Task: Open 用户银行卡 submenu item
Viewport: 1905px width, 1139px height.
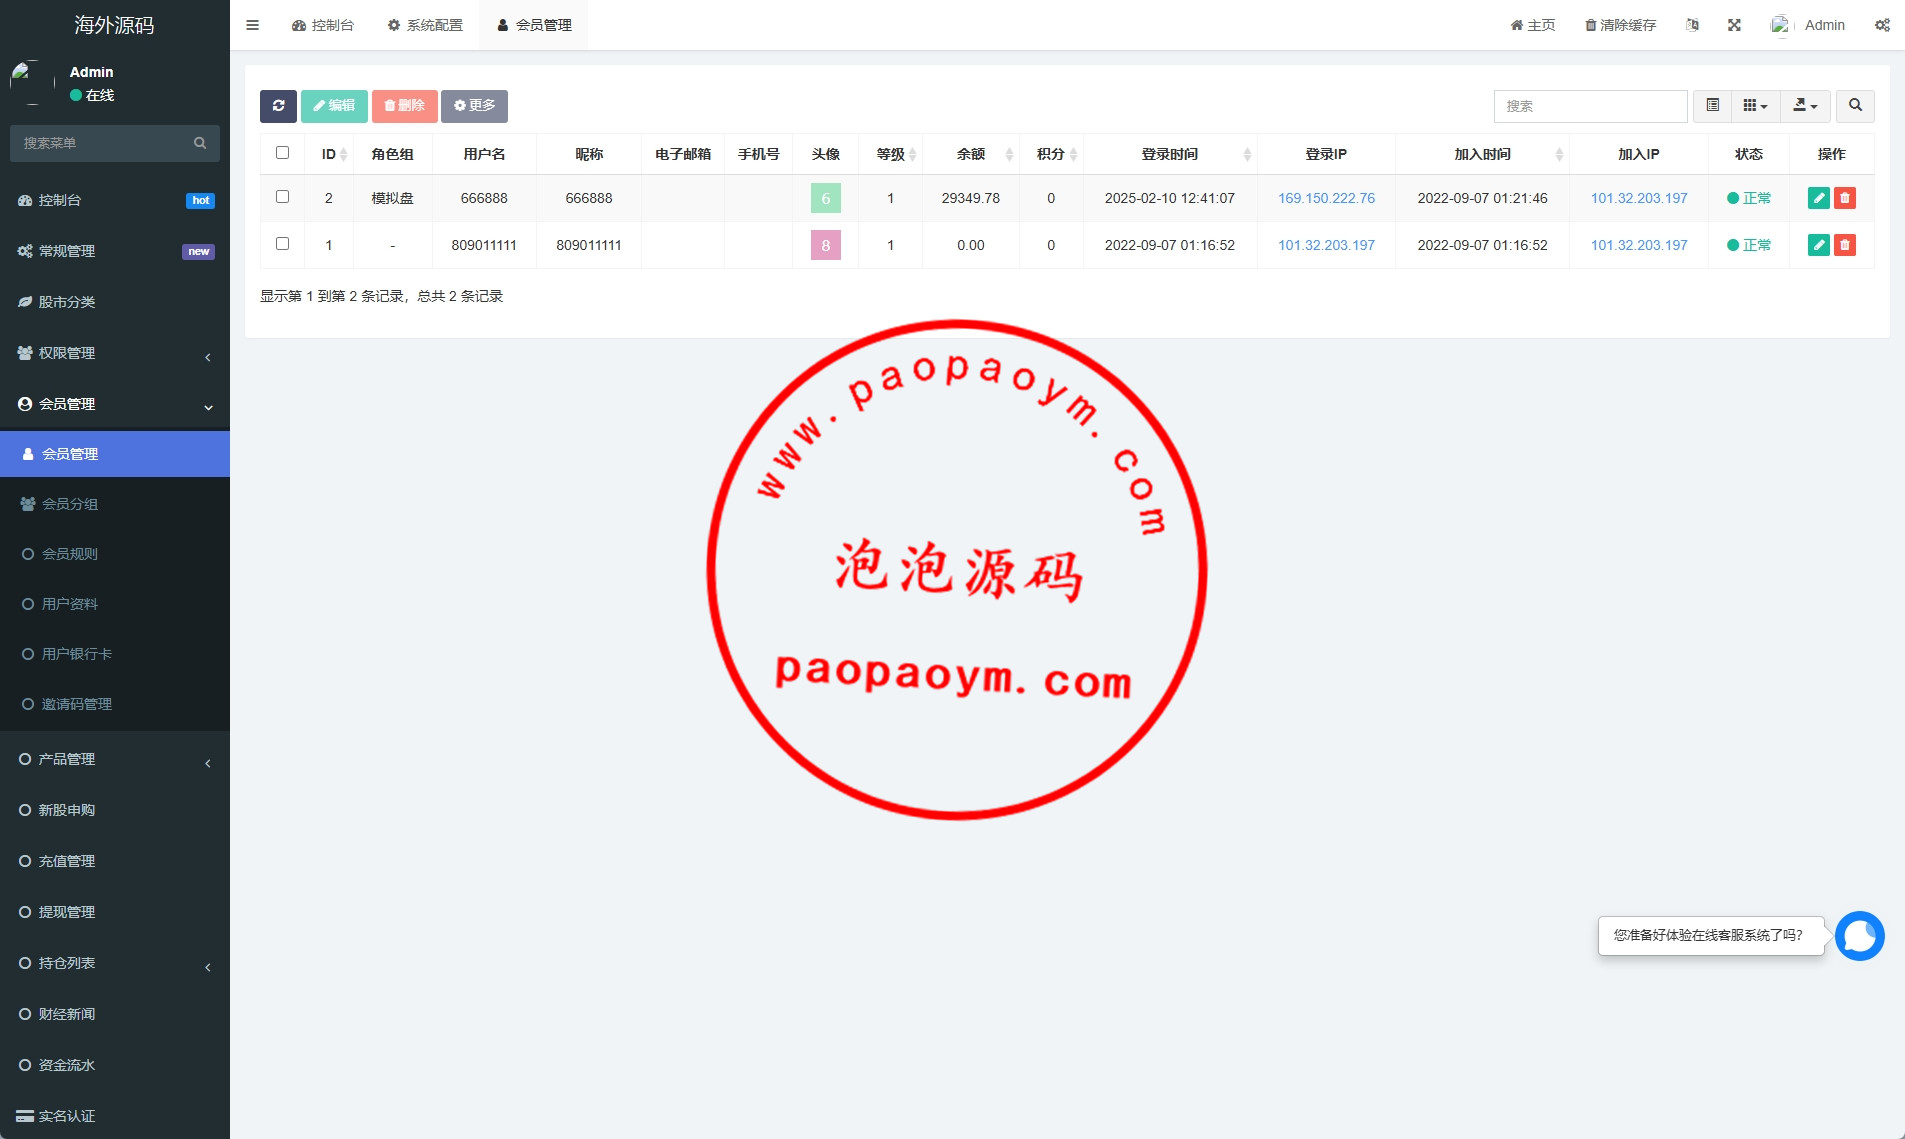Action: click(x=115, y=654)
